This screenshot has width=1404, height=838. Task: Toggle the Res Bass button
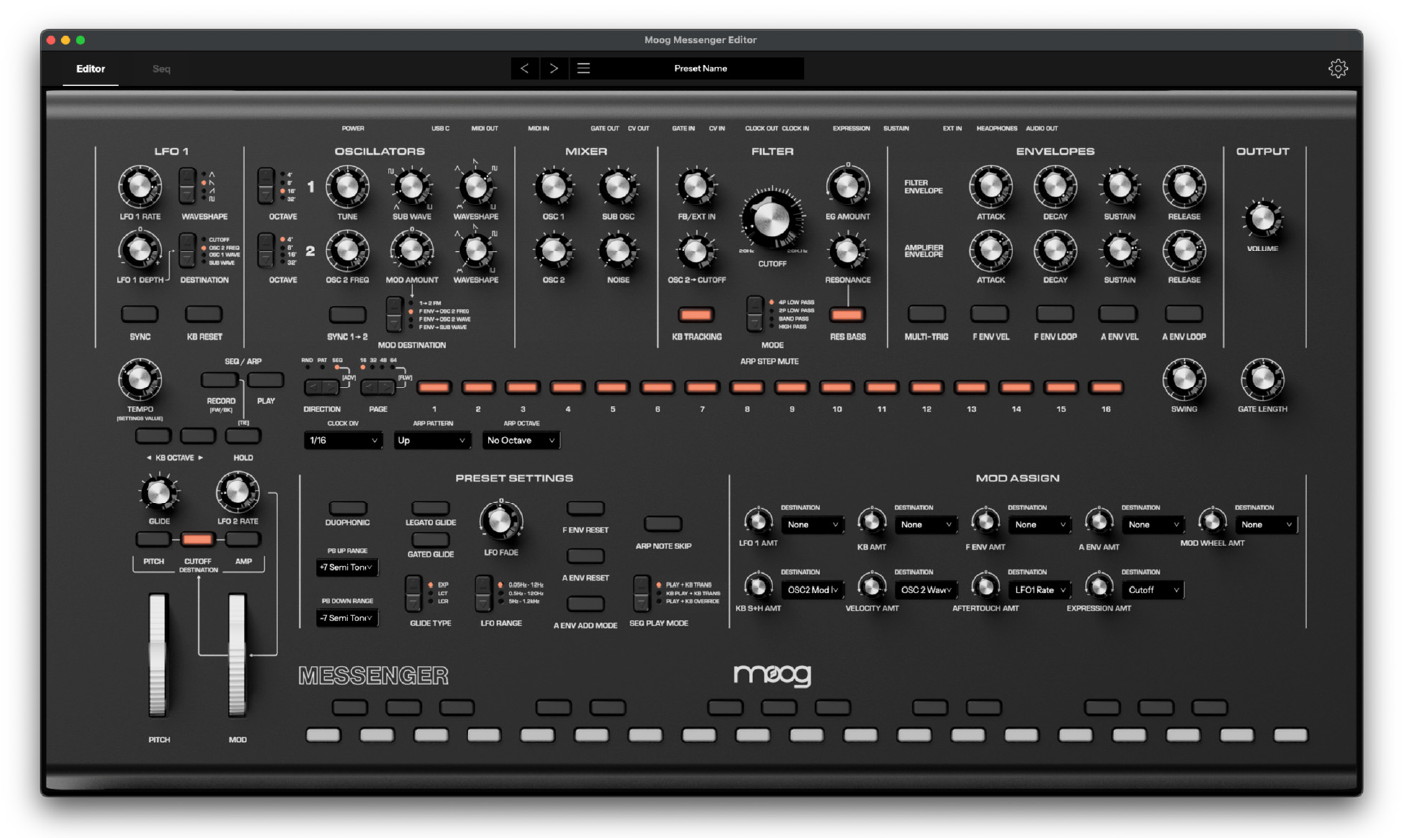[x=847, y=315]
